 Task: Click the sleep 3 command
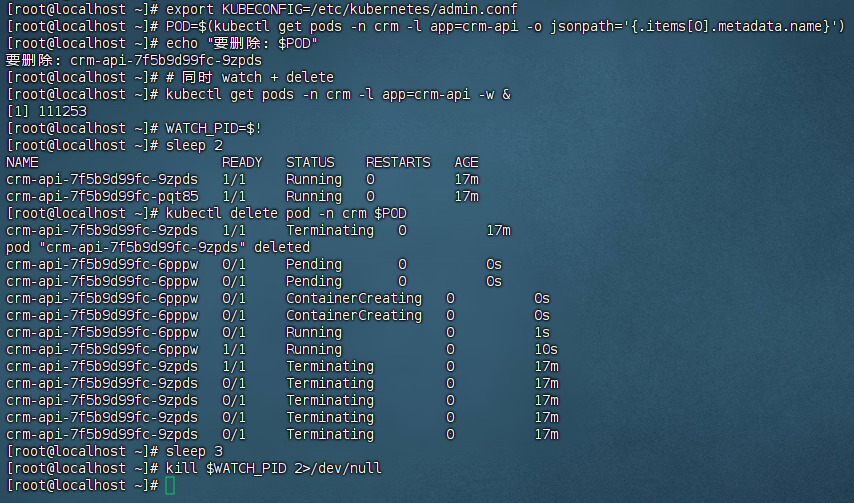(194, 451)
